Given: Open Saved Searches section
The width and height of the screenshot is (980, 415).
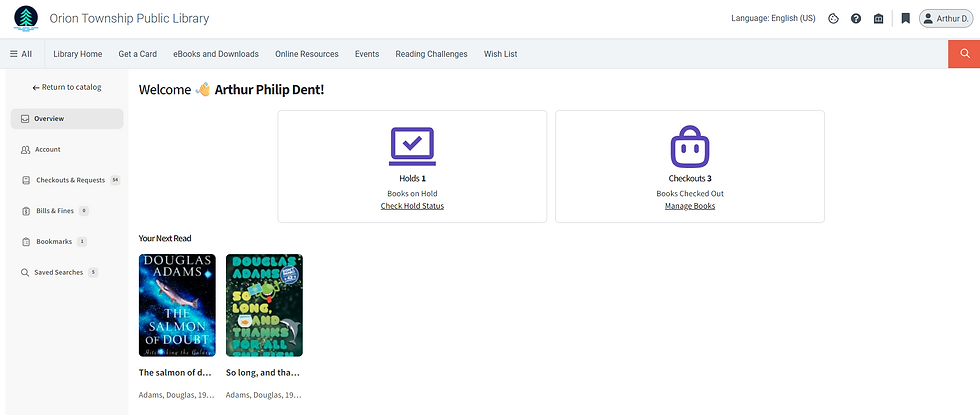Looking at the screenshot, I should tap(67, 272).
